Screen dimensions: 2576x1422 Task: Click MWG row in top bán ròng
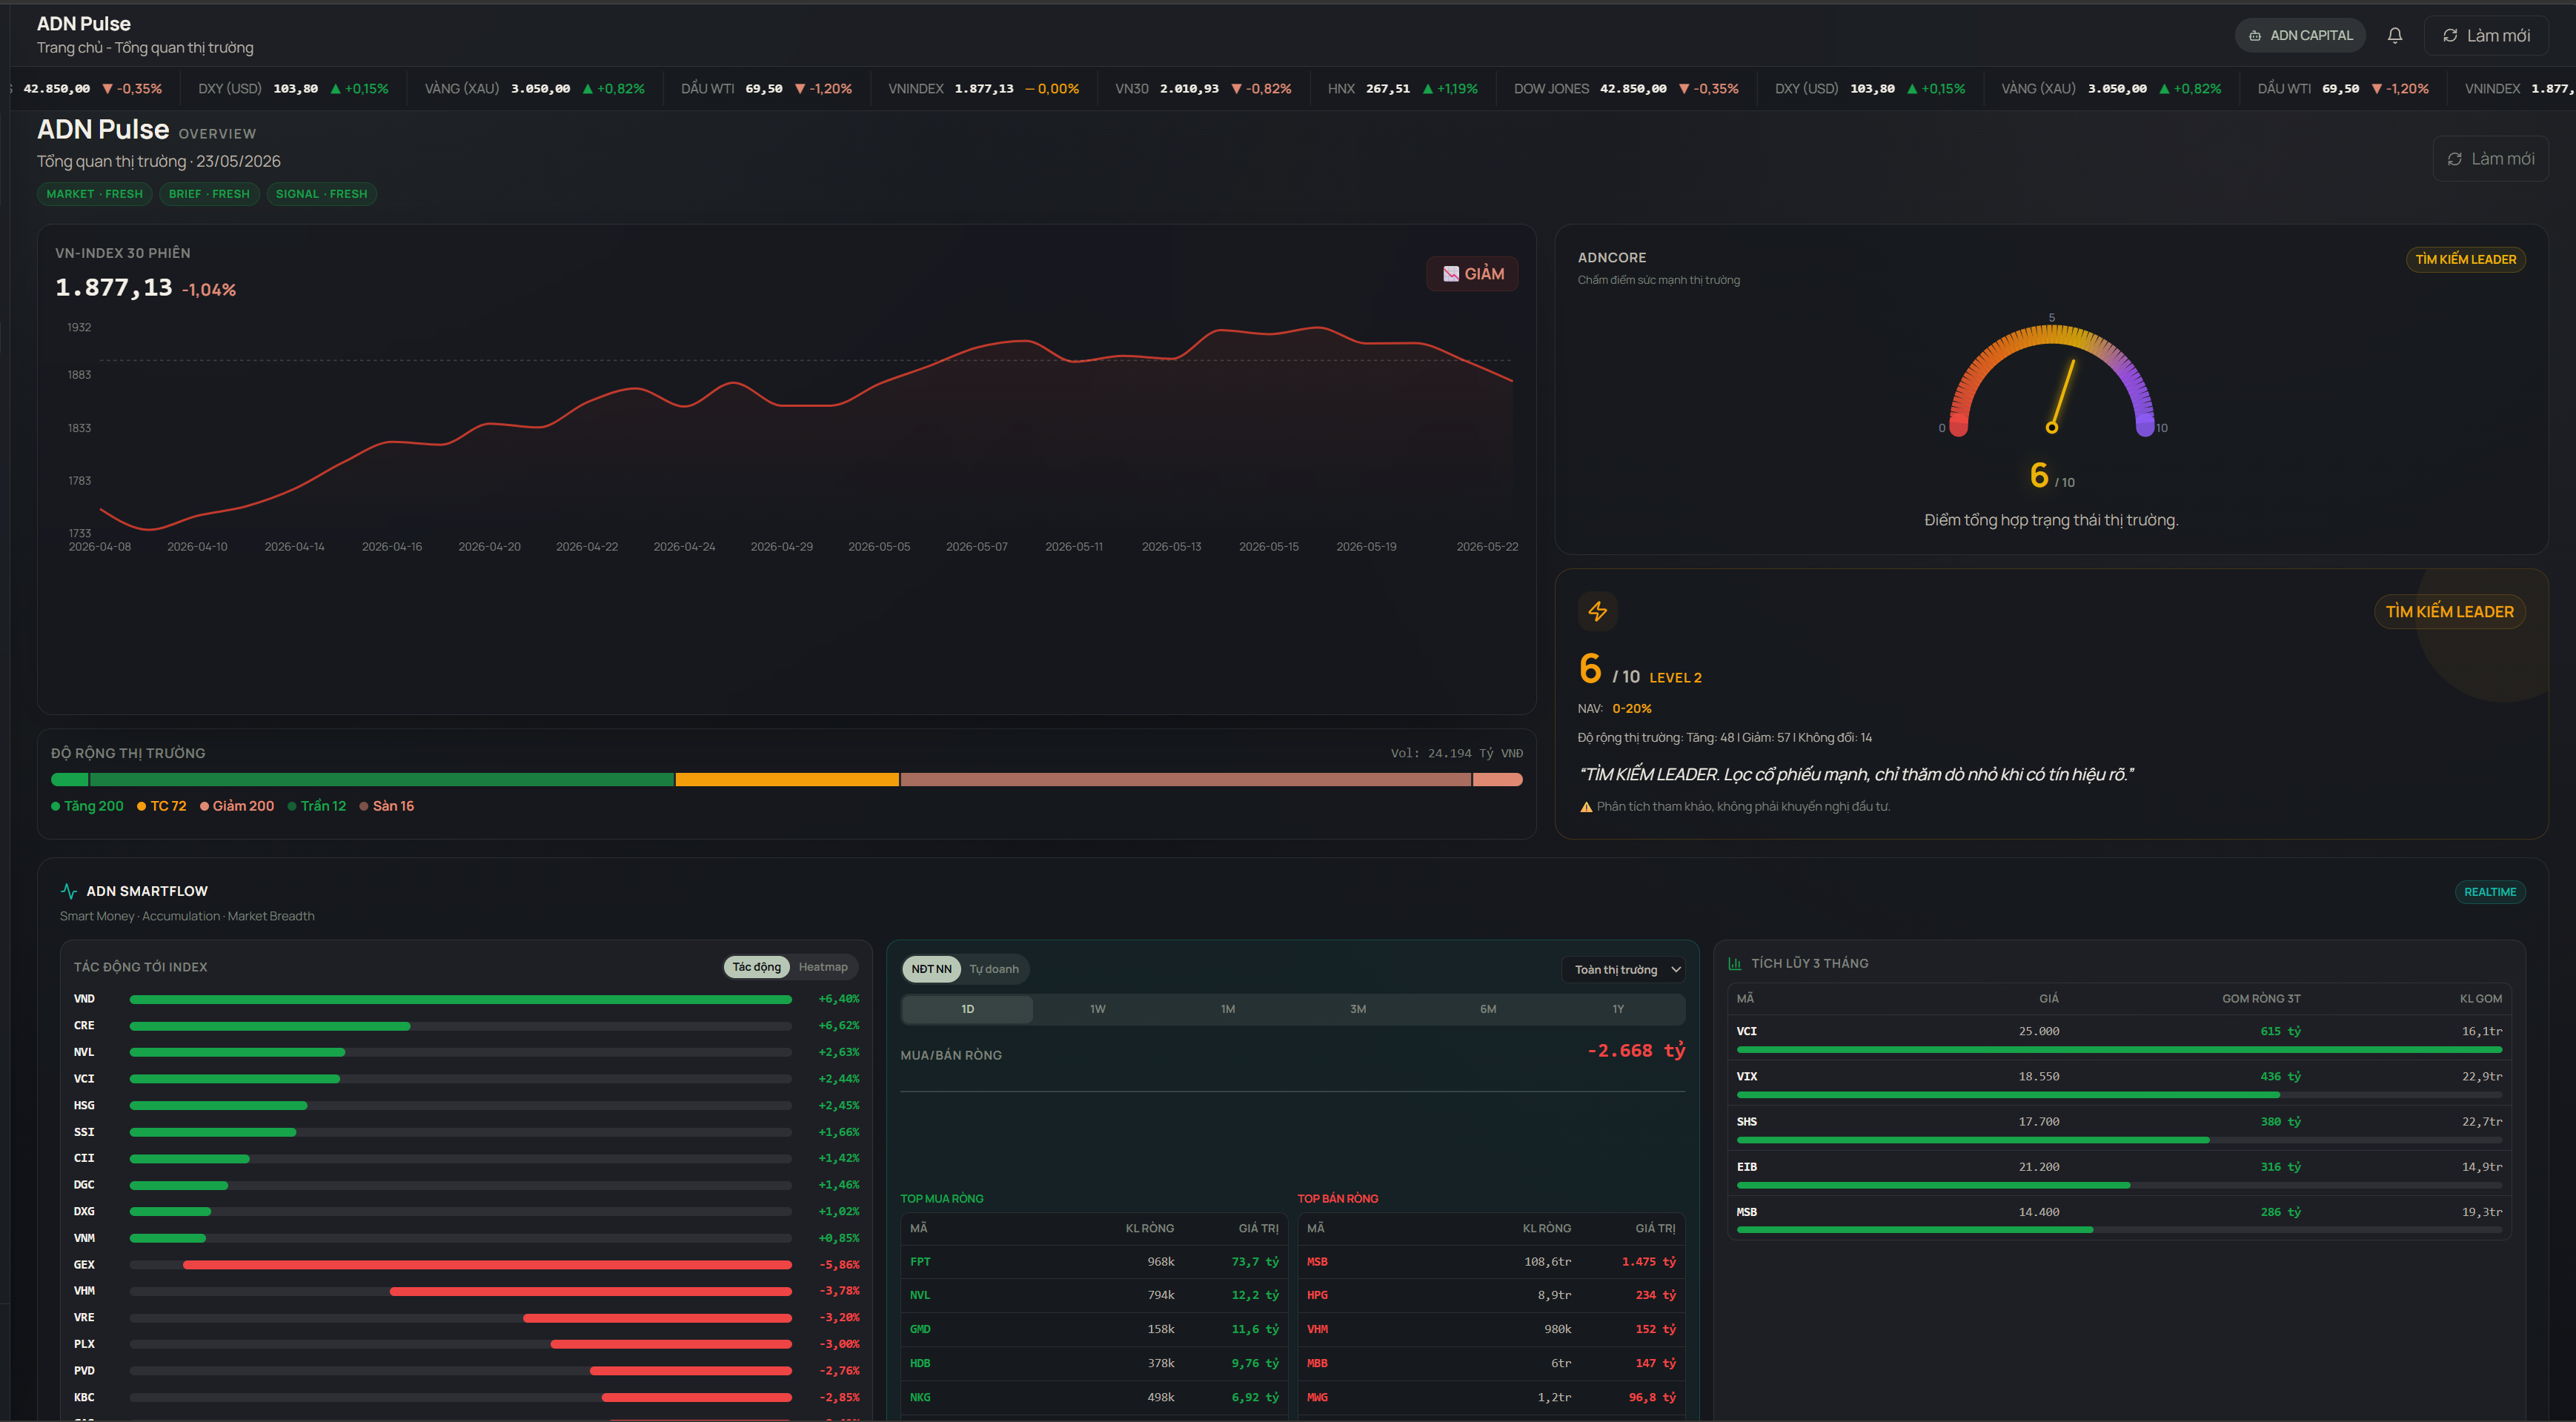(x=1491, y=1397)
